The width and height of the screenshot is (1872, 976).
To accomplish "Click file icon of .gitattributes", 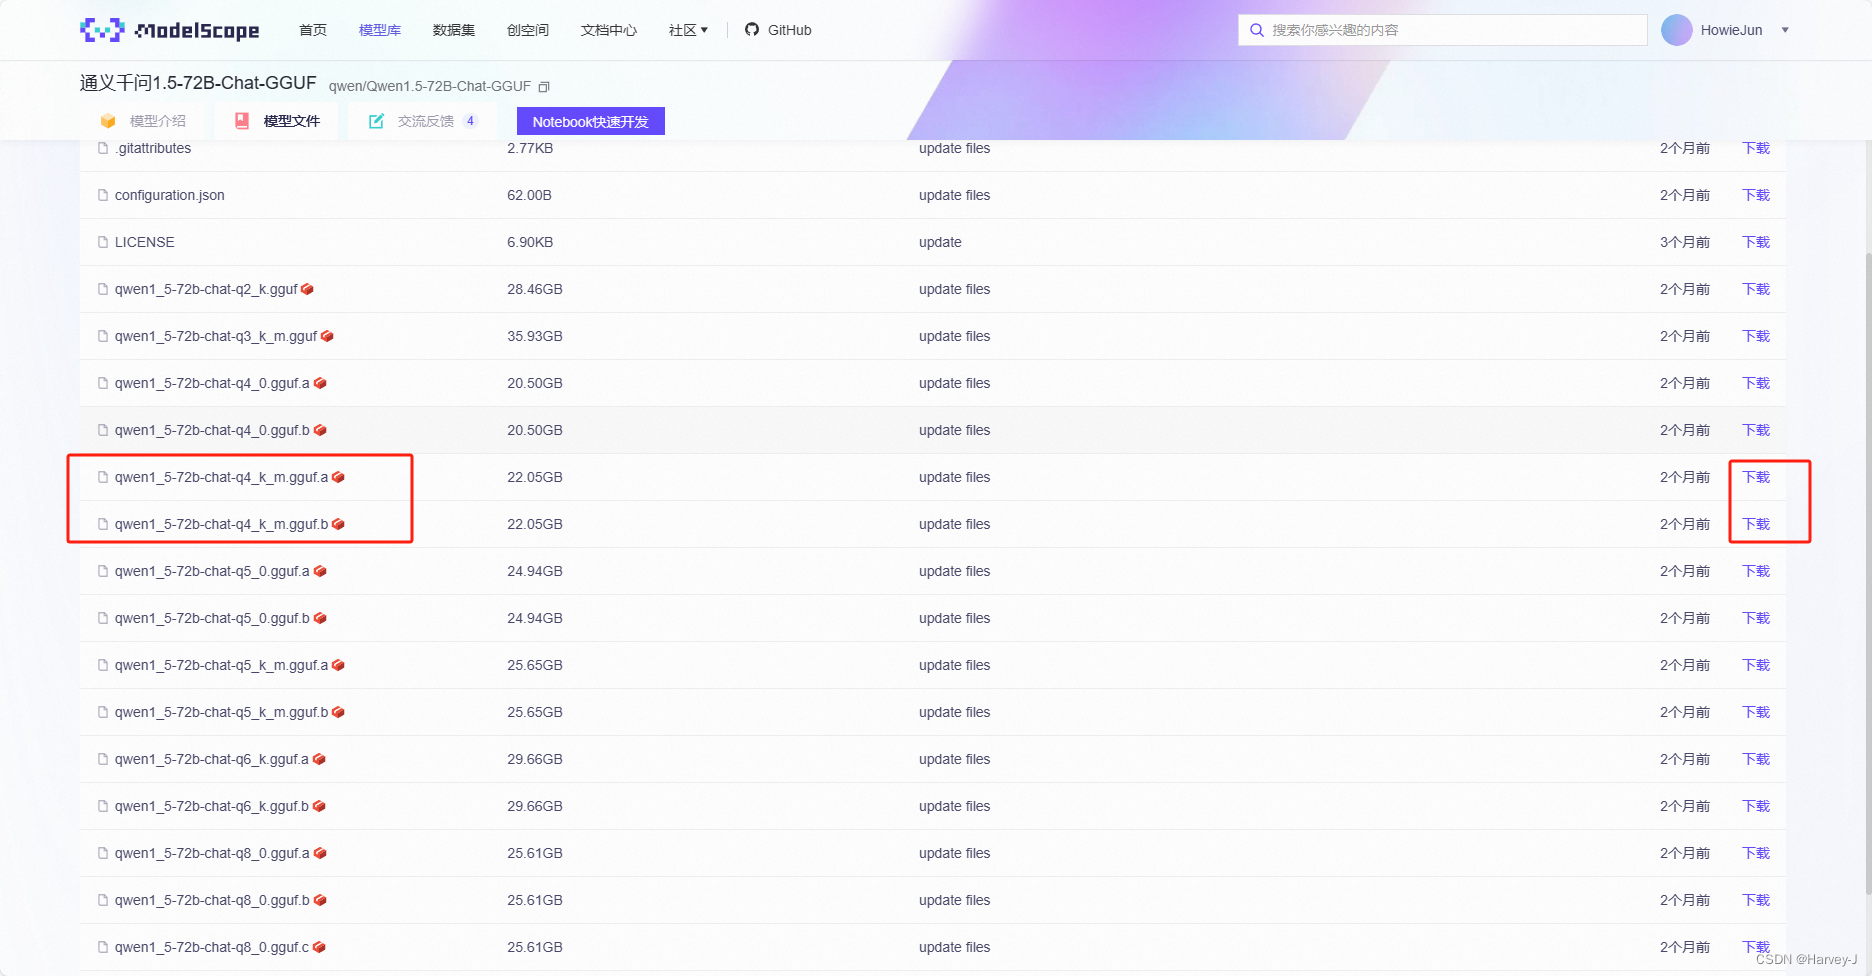I will 103,148.
